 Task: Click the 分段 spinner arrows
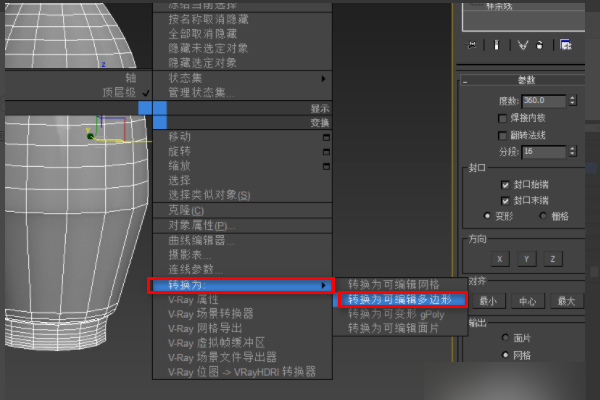pos(572,152)
